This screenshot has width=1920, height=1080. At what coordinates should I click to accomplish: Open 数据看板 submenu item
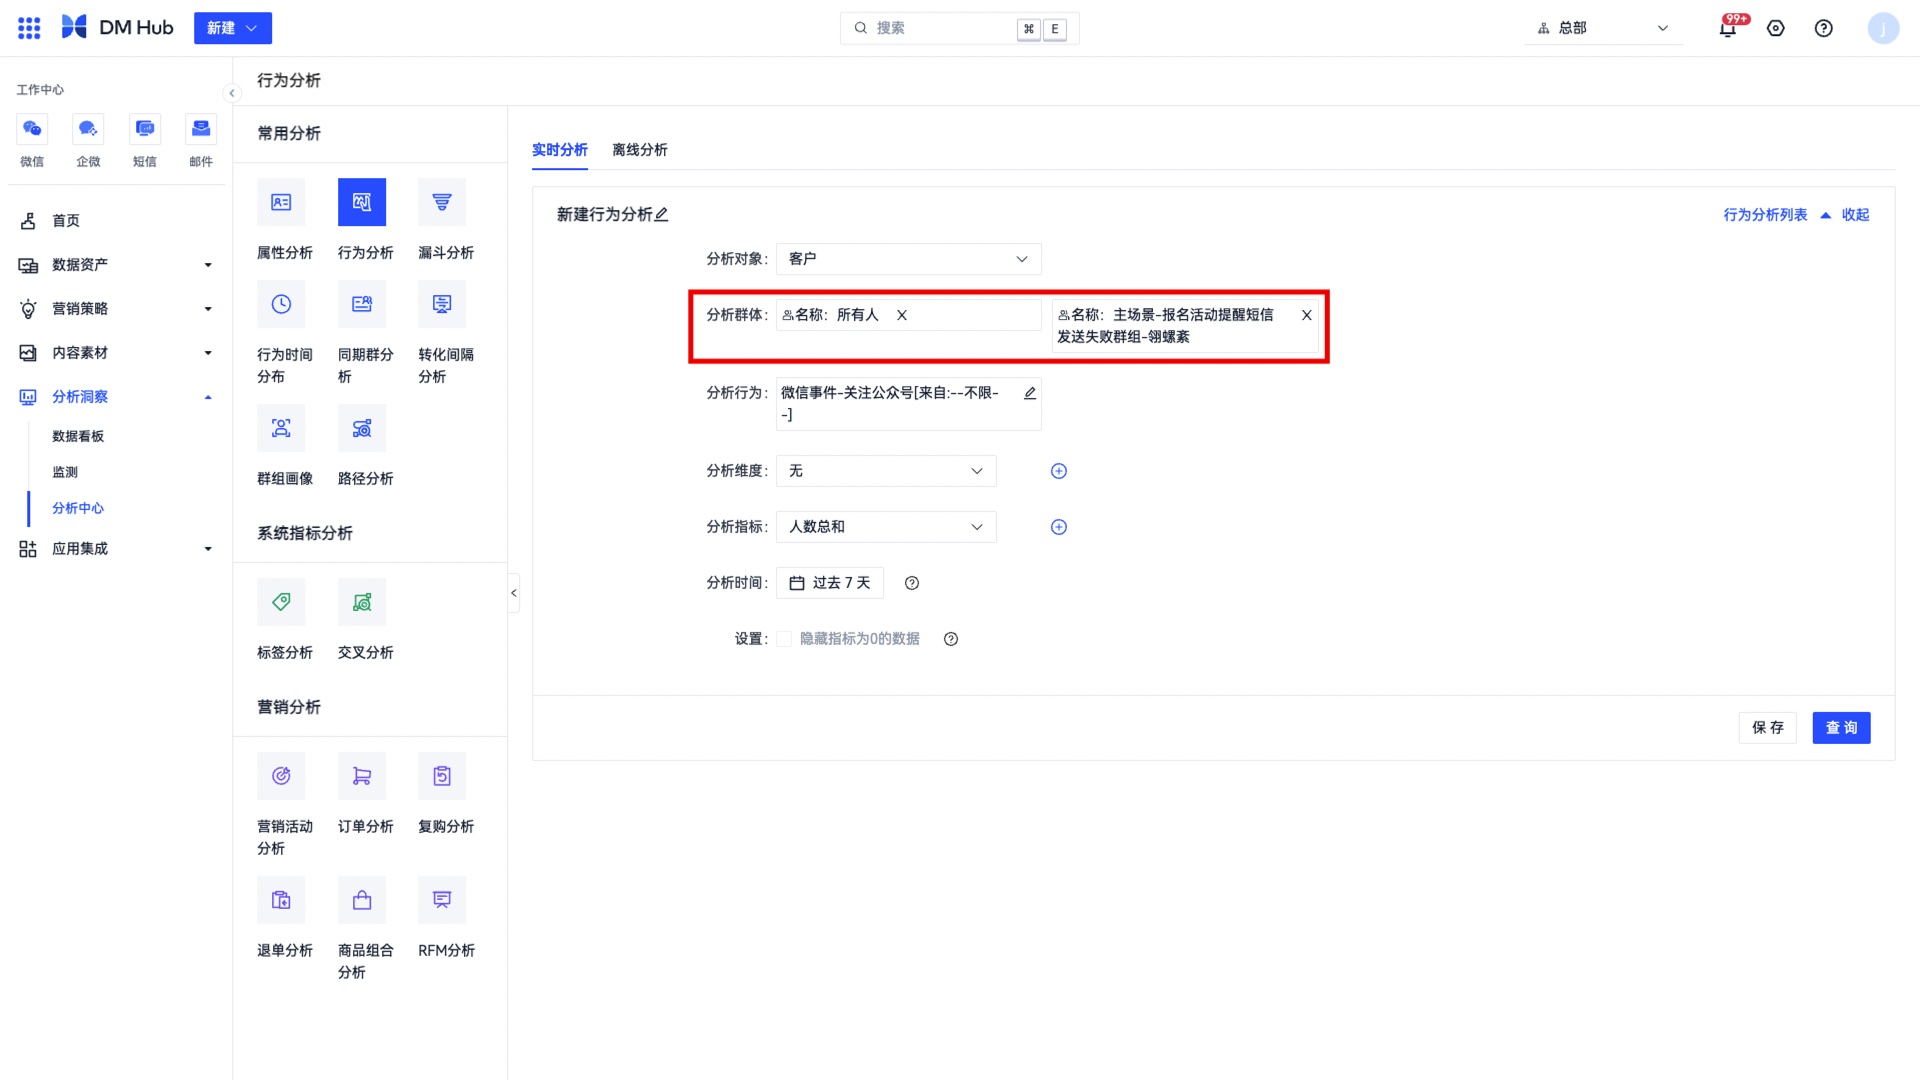[78, 436]
